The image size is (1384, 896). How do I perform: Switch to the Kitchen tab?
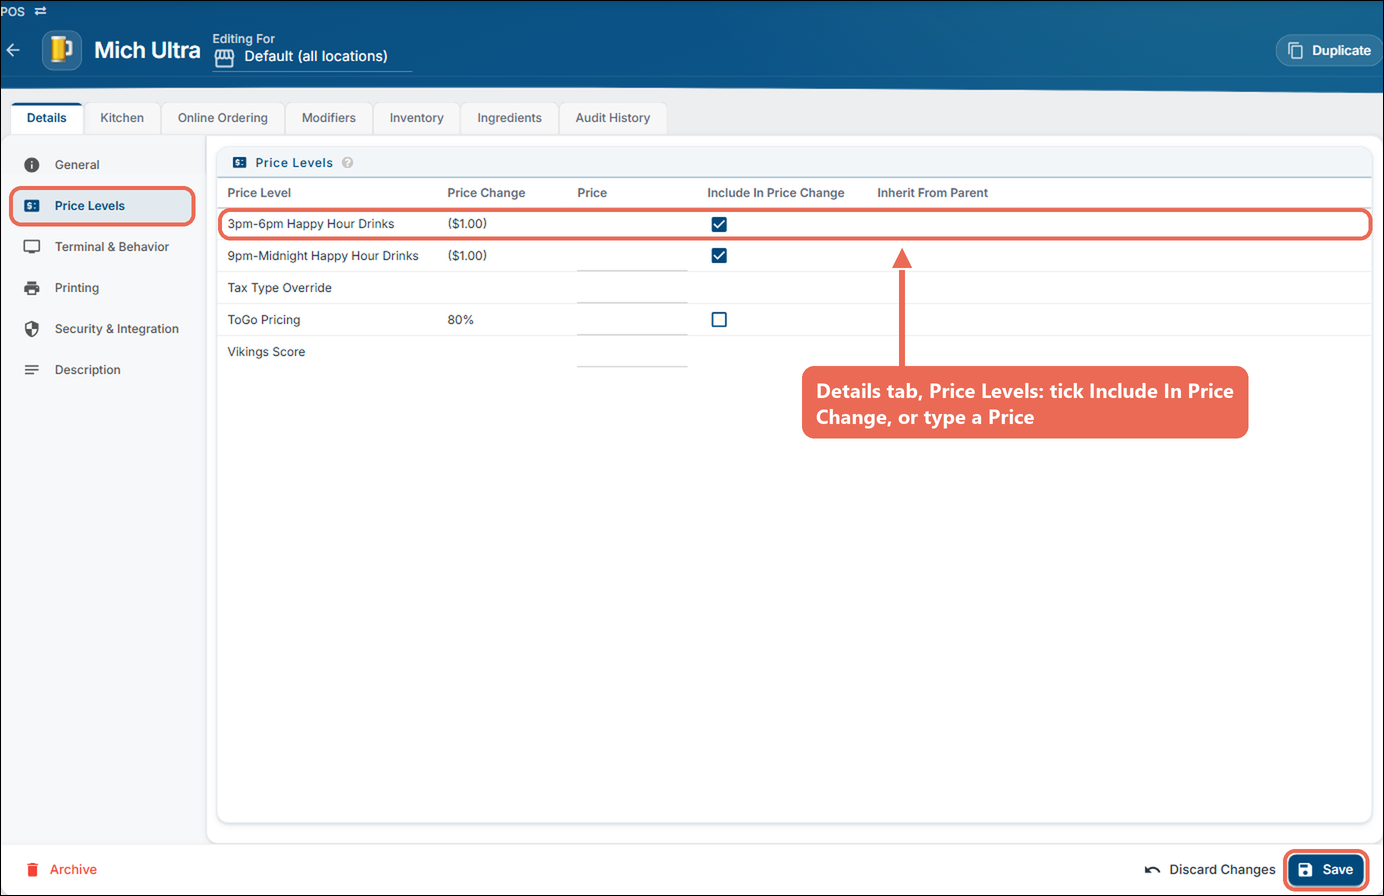[122, 118]
